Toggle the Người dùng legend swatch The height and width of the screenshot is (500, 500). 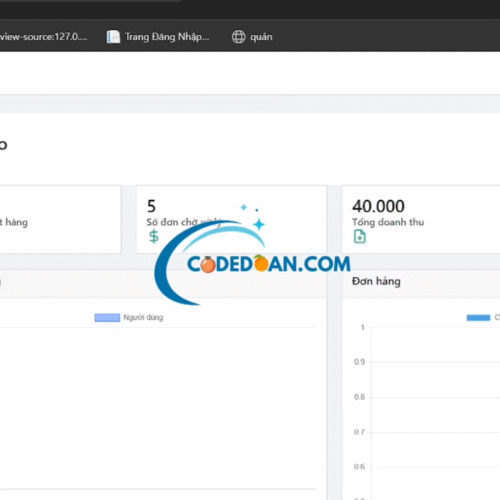tap(107, 318)
